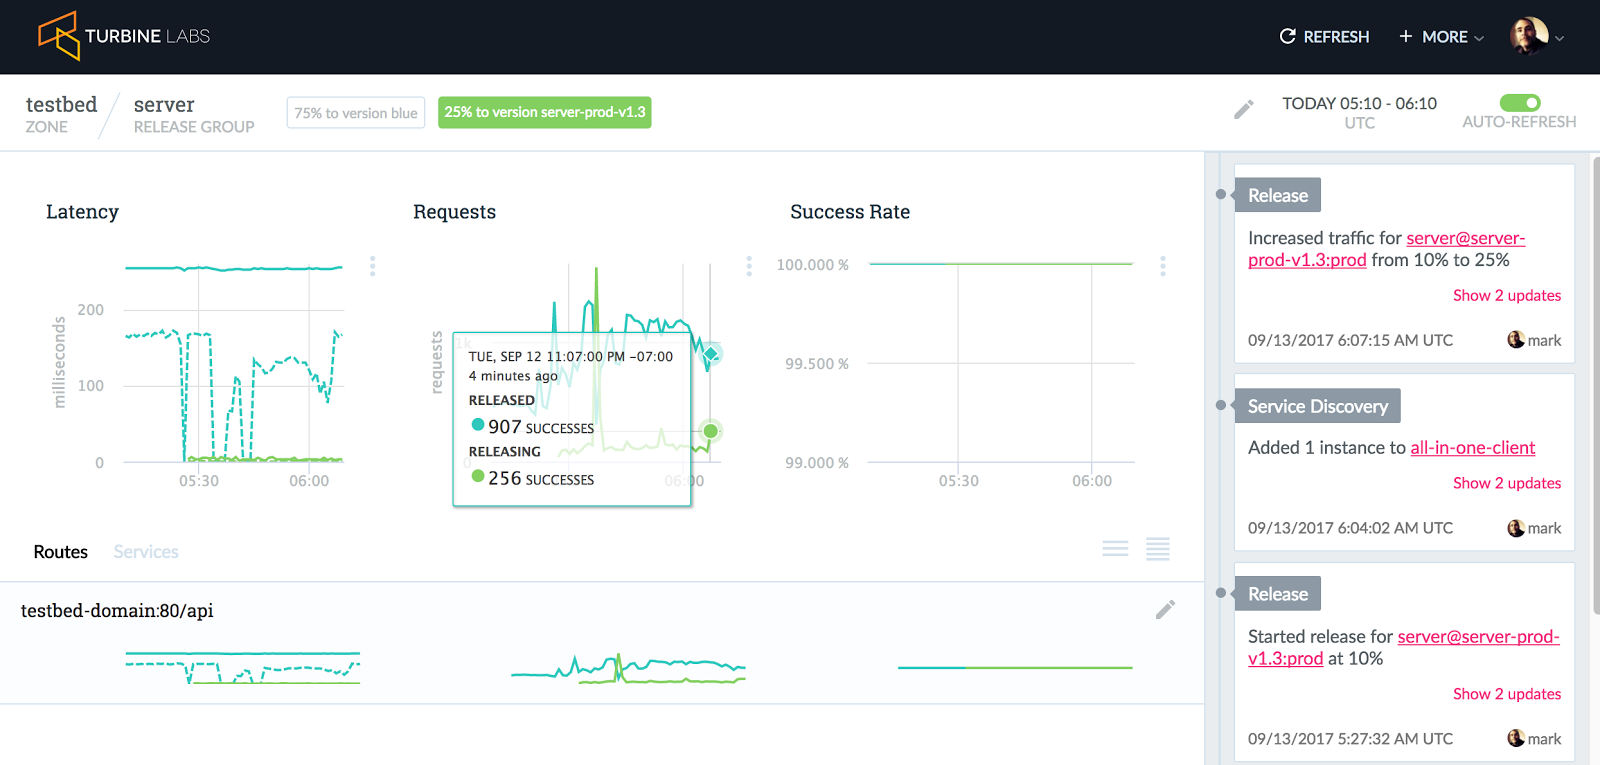Click the route's requests sparkline
The height and width of the screenshot is (765, 1600).
628,668
